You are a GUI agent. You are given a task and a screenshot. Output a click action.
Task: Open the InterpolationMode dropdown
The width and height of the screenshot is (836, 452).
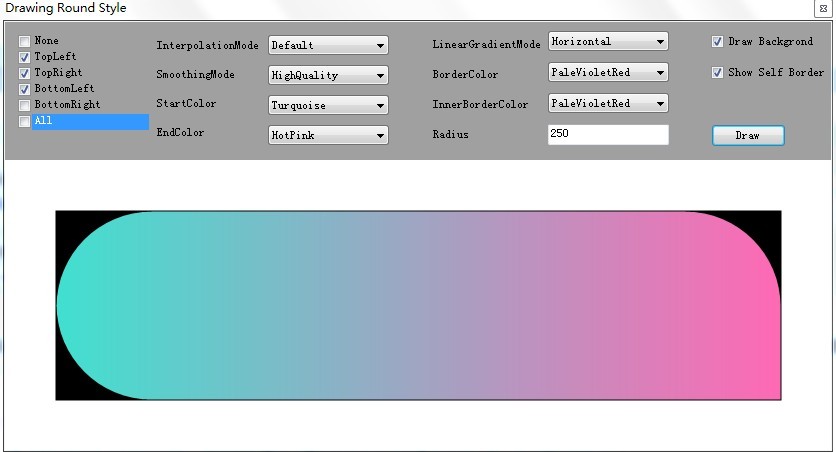tap(328, 45)
